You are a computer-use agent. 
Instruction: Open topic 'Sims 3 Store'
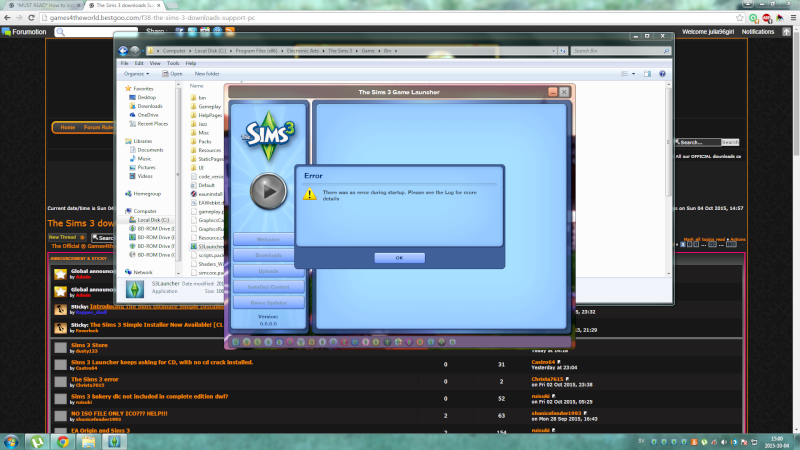click(x=89, y=345)
